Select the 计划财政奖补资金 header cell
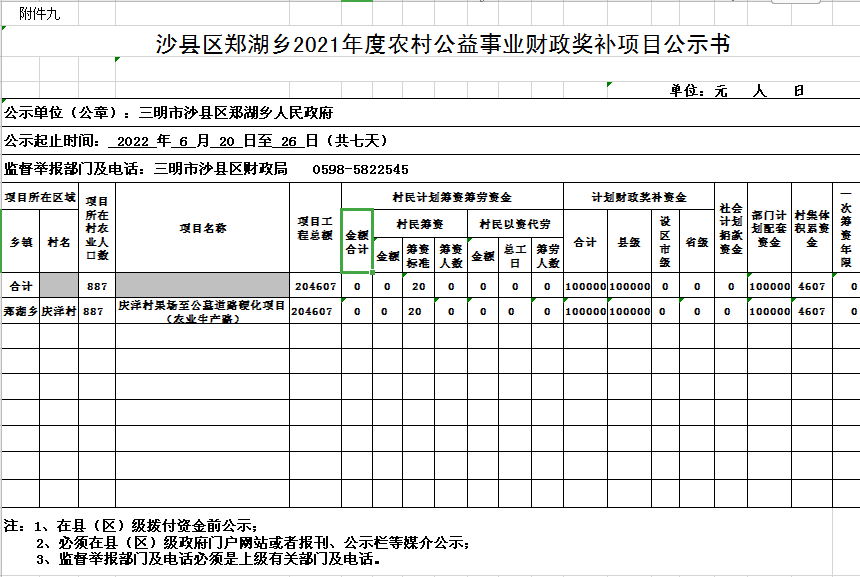 click(x=638, y=197)
